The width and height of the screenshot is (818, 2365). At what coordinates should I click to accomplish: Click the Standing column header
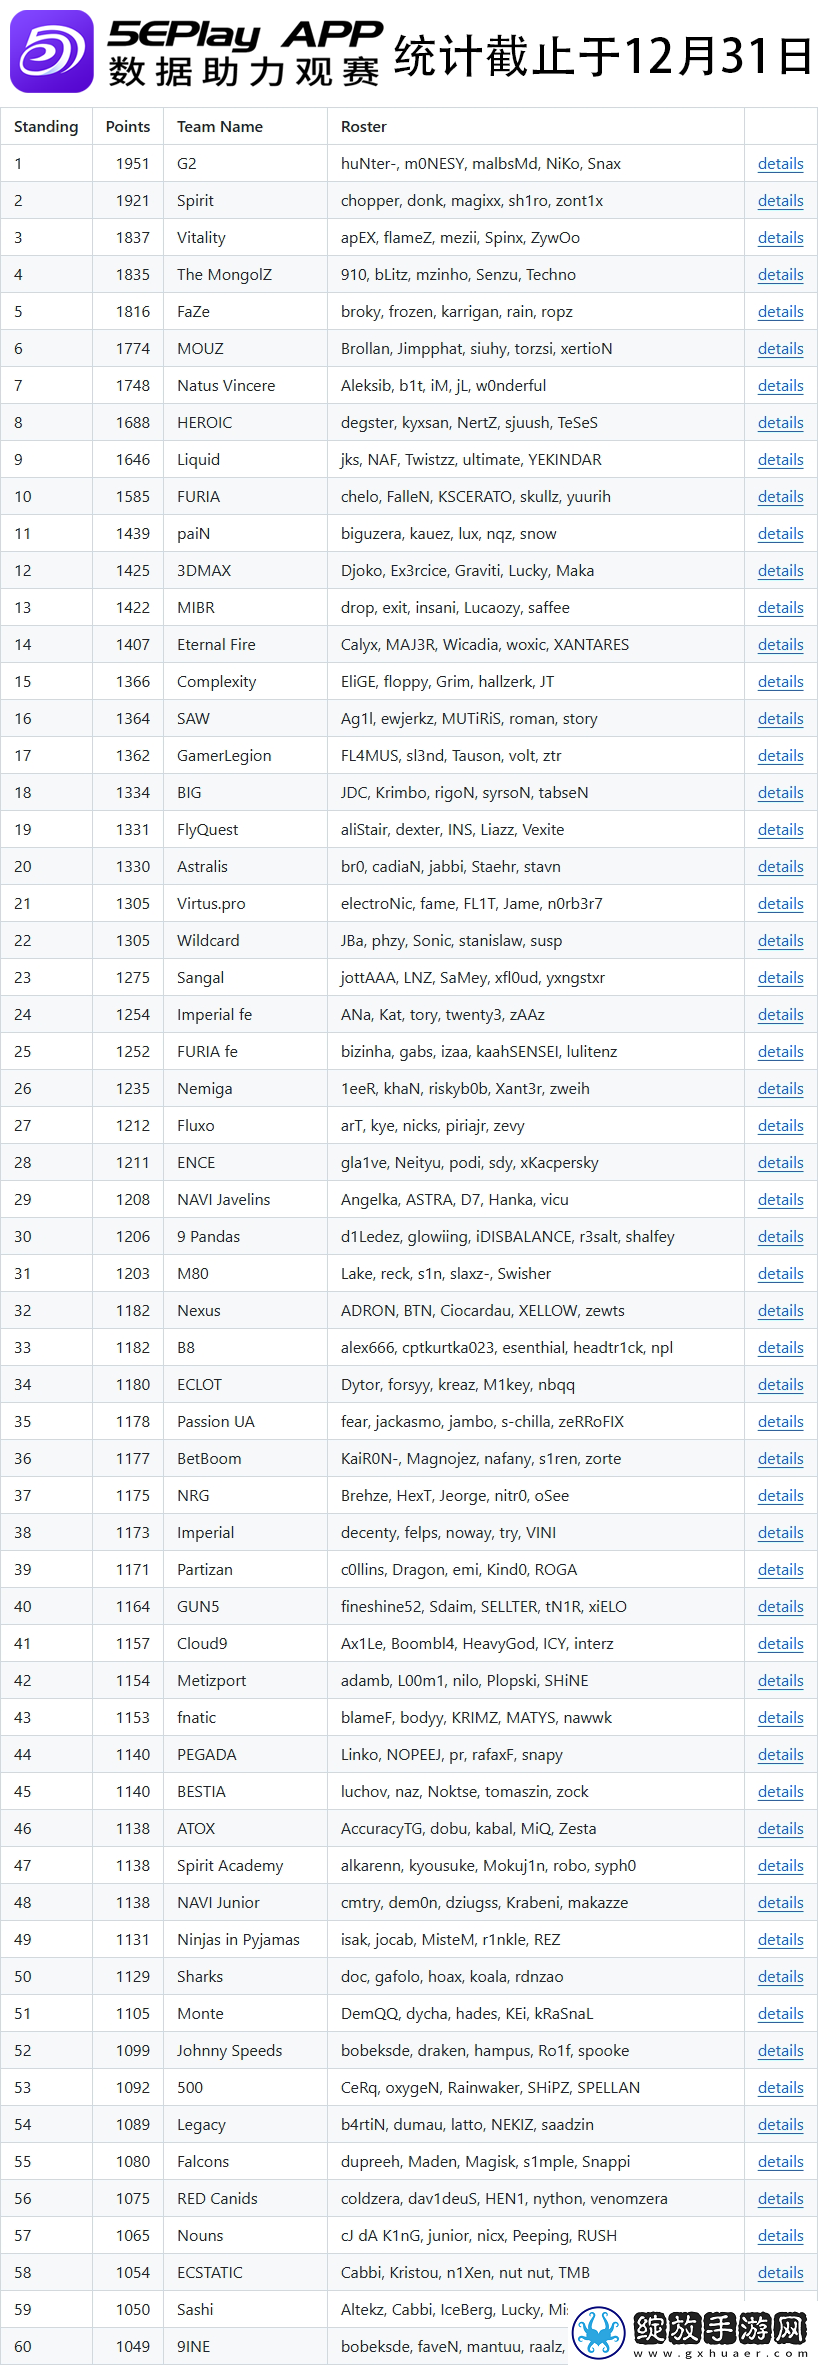(x=46, y=127)
